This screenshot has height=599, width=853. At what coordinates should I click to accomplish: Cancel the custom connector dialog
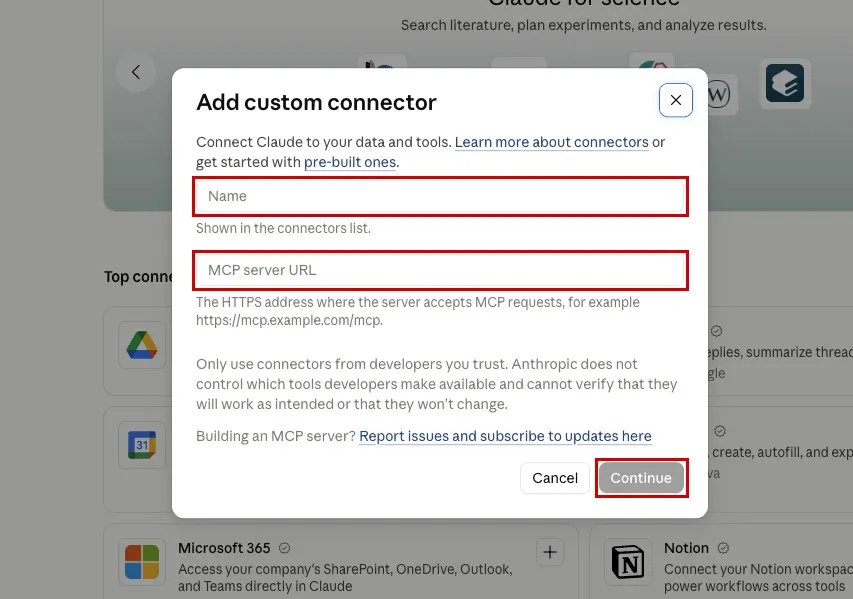tap(555, 478)
